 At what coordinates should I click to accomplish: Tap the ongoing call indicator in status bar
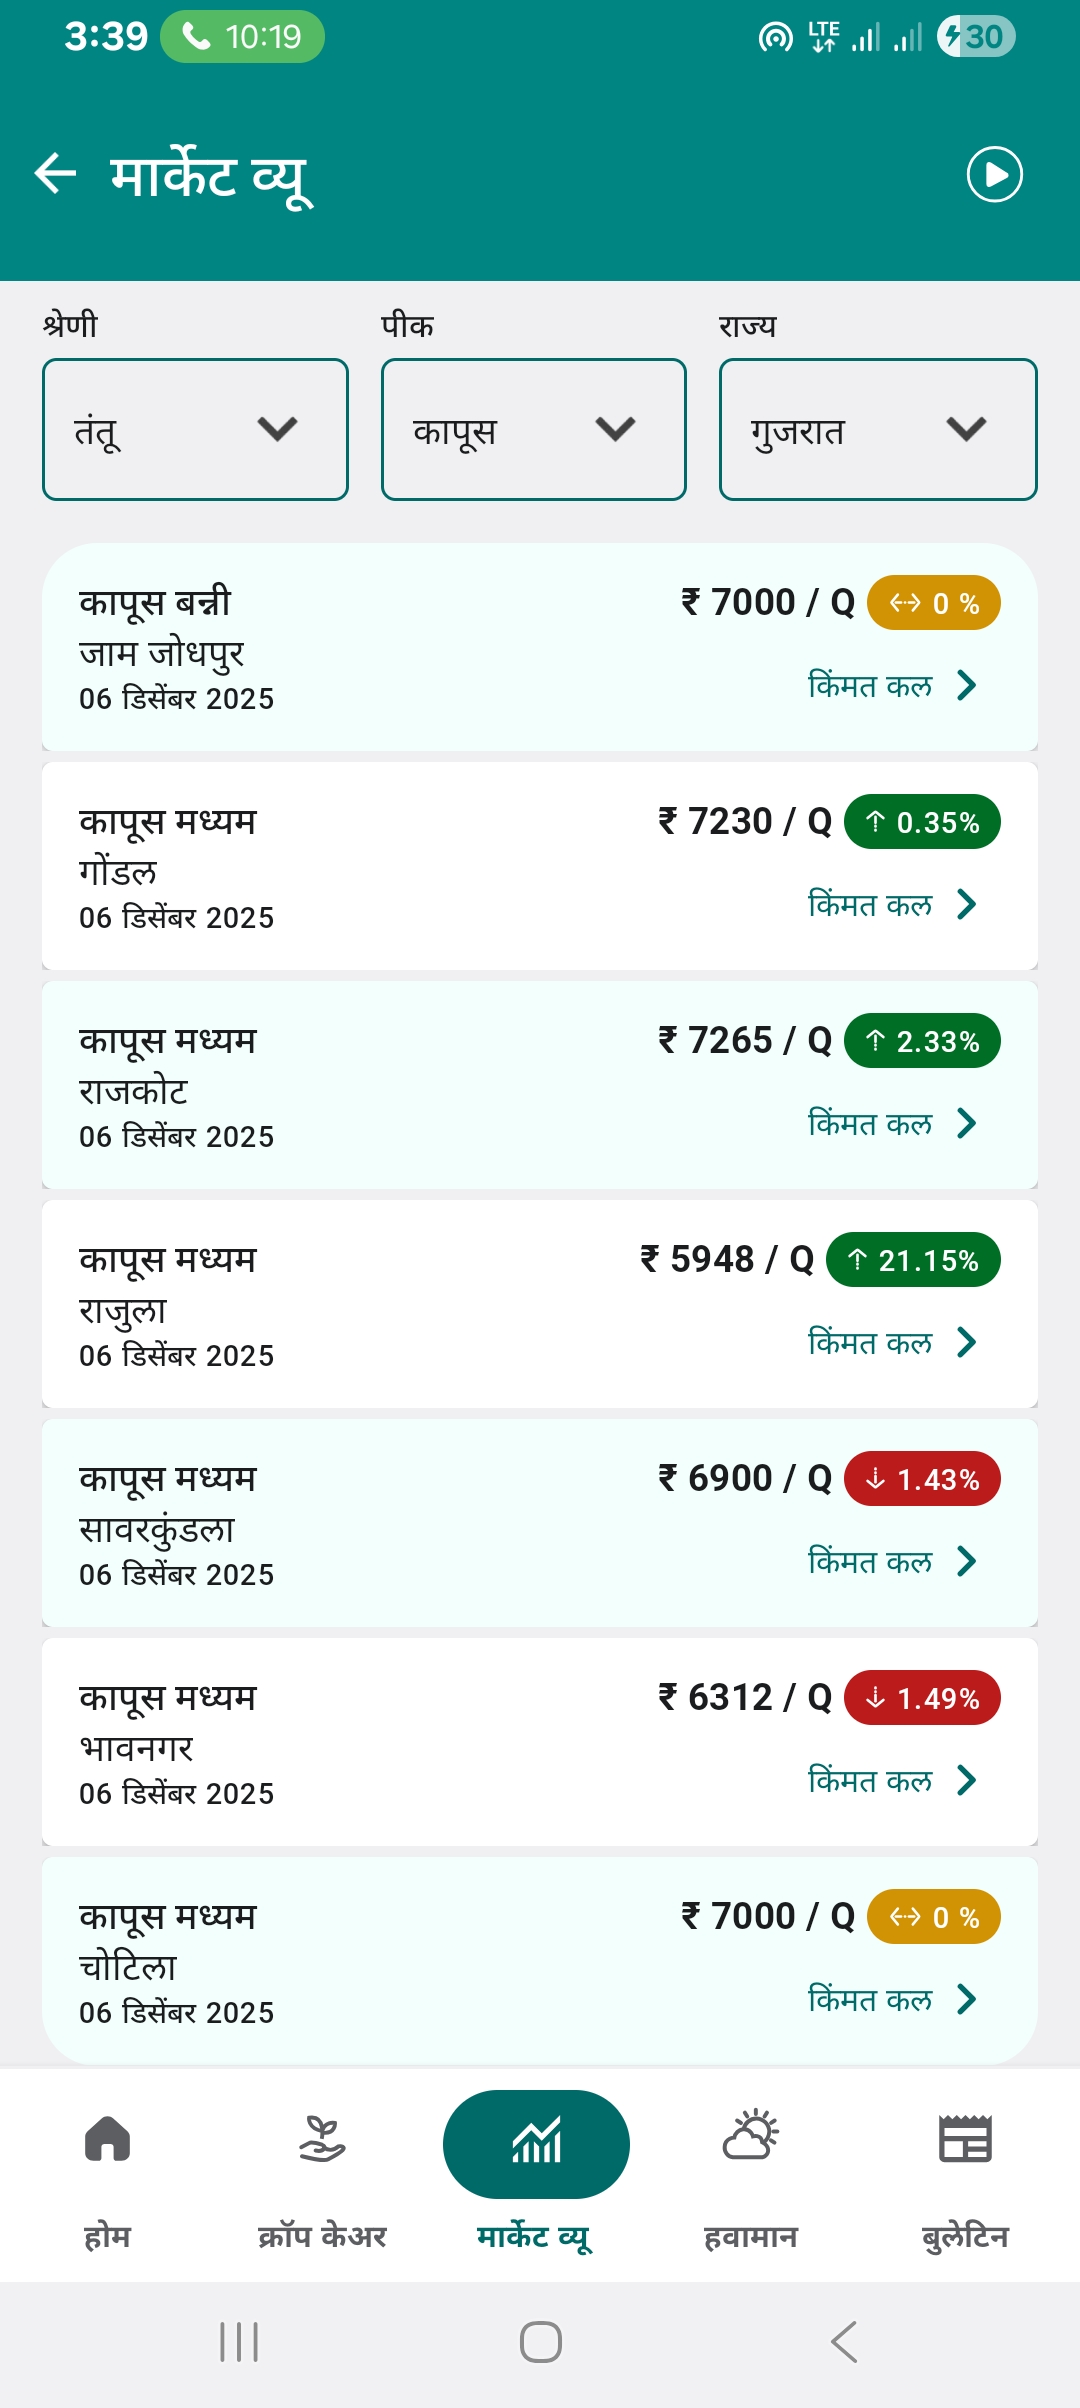pos(242,37)
